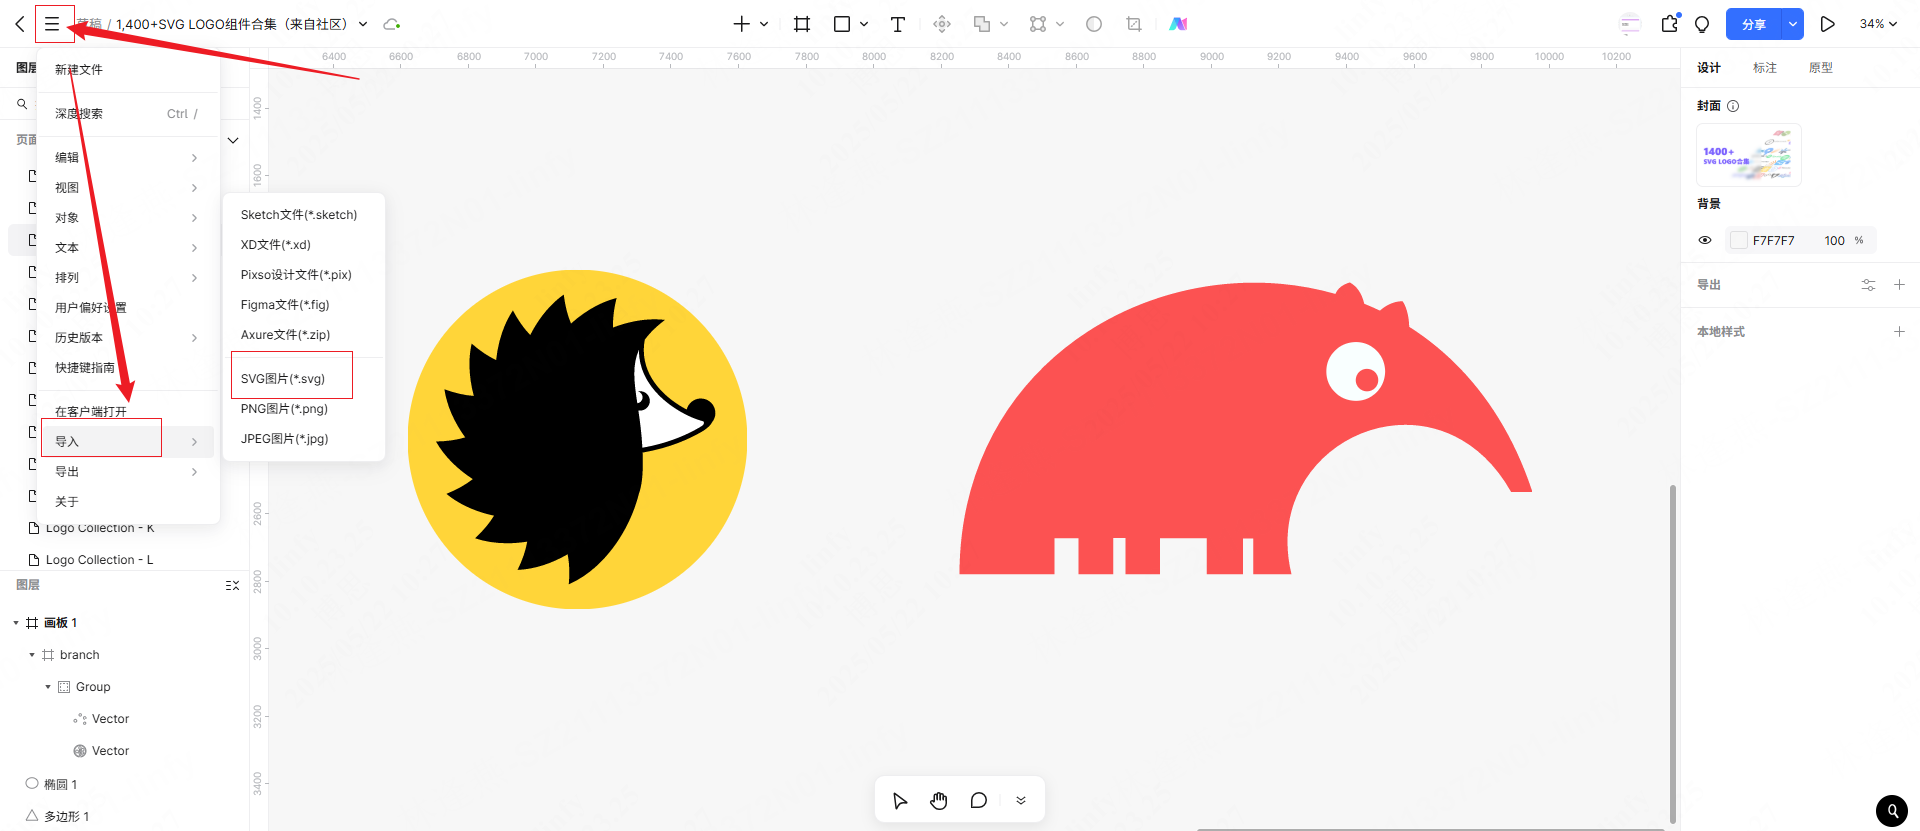Import PNG图片(*.png) option
This screenshot has height=831, width=1920.
(303, 409)
